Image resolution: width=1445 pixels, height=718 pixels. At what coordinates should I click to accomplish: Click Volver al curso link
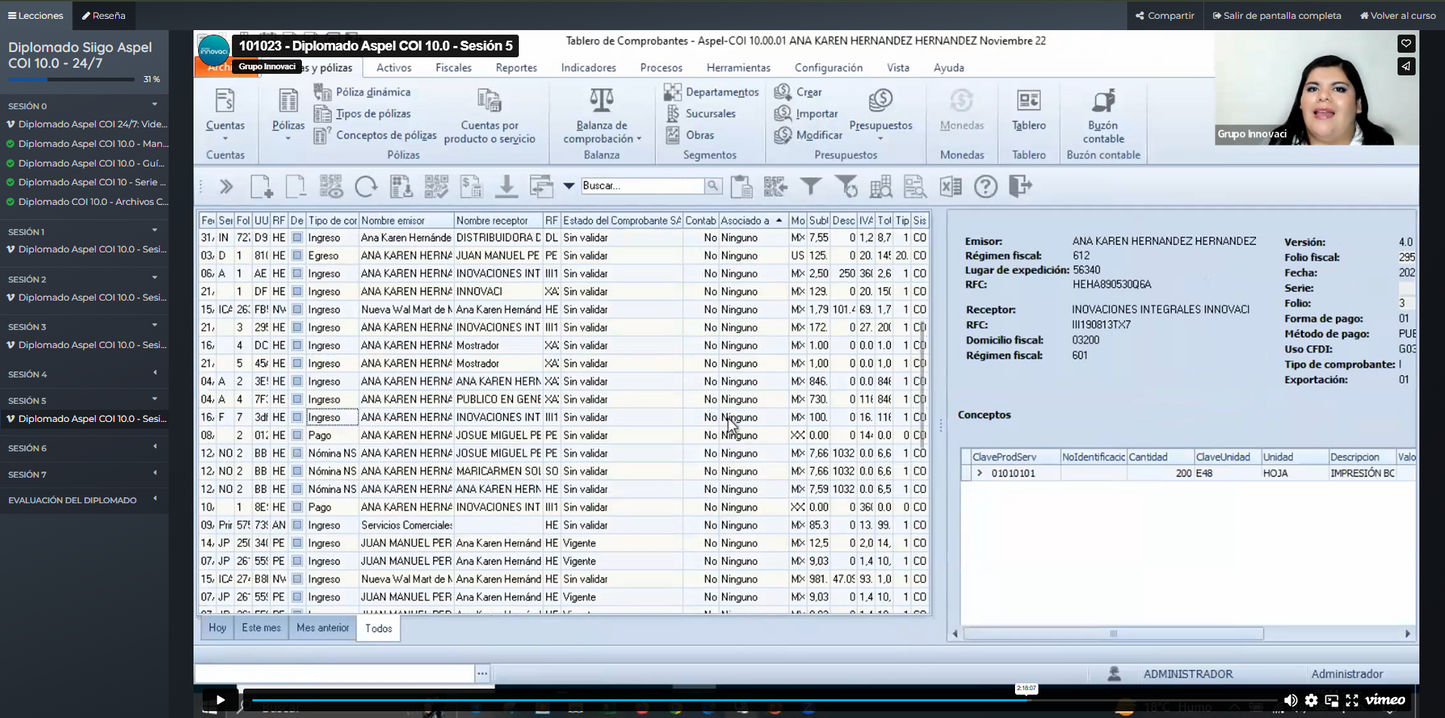coord(1397,15)
